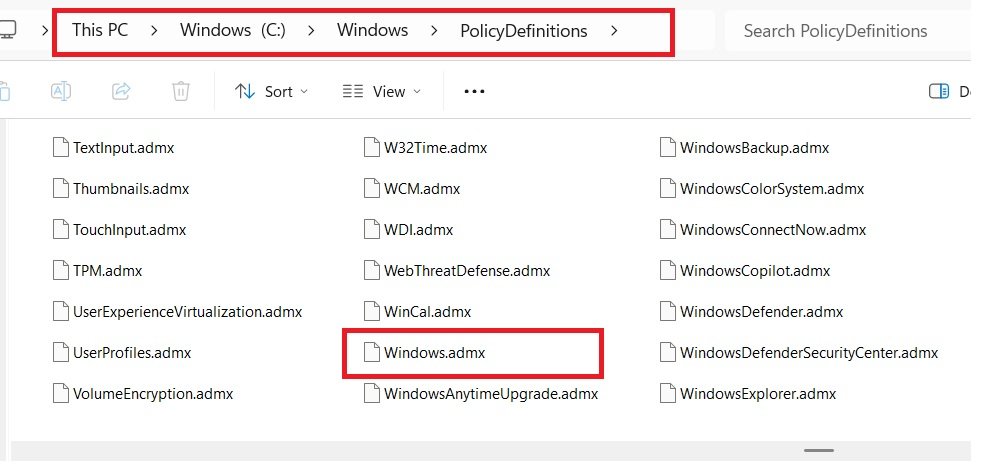Click the Delete trash icon
The height and width of the screenshot is (464, 982).
(x=180, y=91)
